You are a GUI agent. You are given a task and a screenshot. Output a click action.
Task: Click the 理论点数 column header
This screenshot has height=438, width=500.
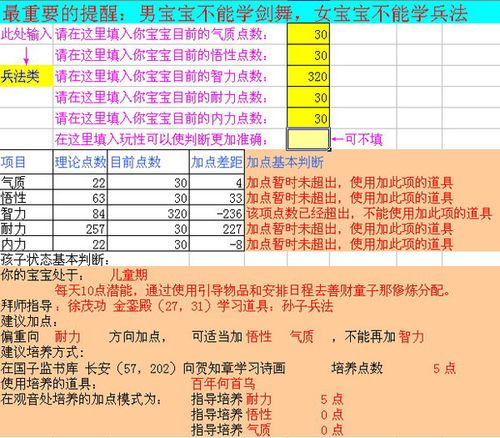(x=80, y=162)
